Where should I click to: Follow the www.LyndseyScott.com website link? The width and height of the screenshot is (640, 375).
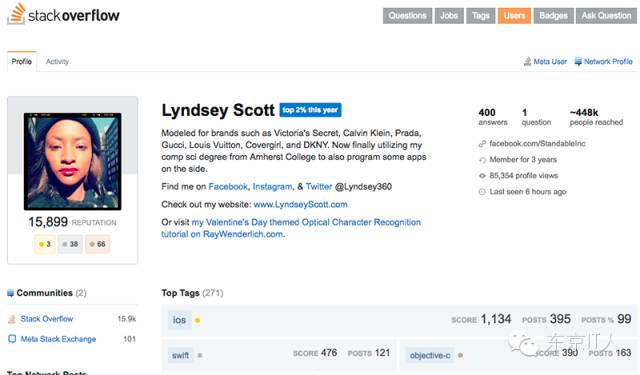300,204
